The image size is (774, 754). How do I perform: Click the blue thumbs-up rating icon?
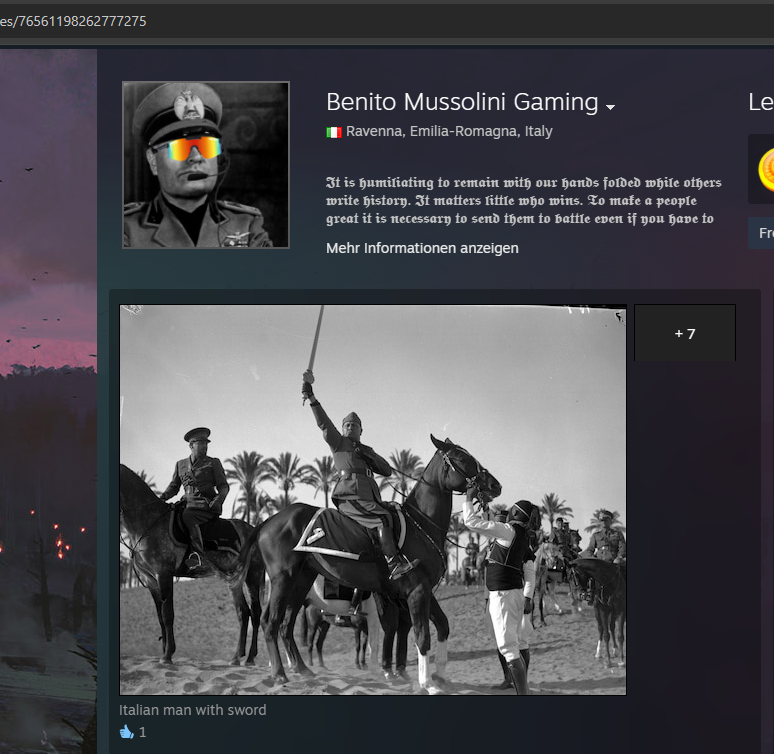[x=126, y=732]
